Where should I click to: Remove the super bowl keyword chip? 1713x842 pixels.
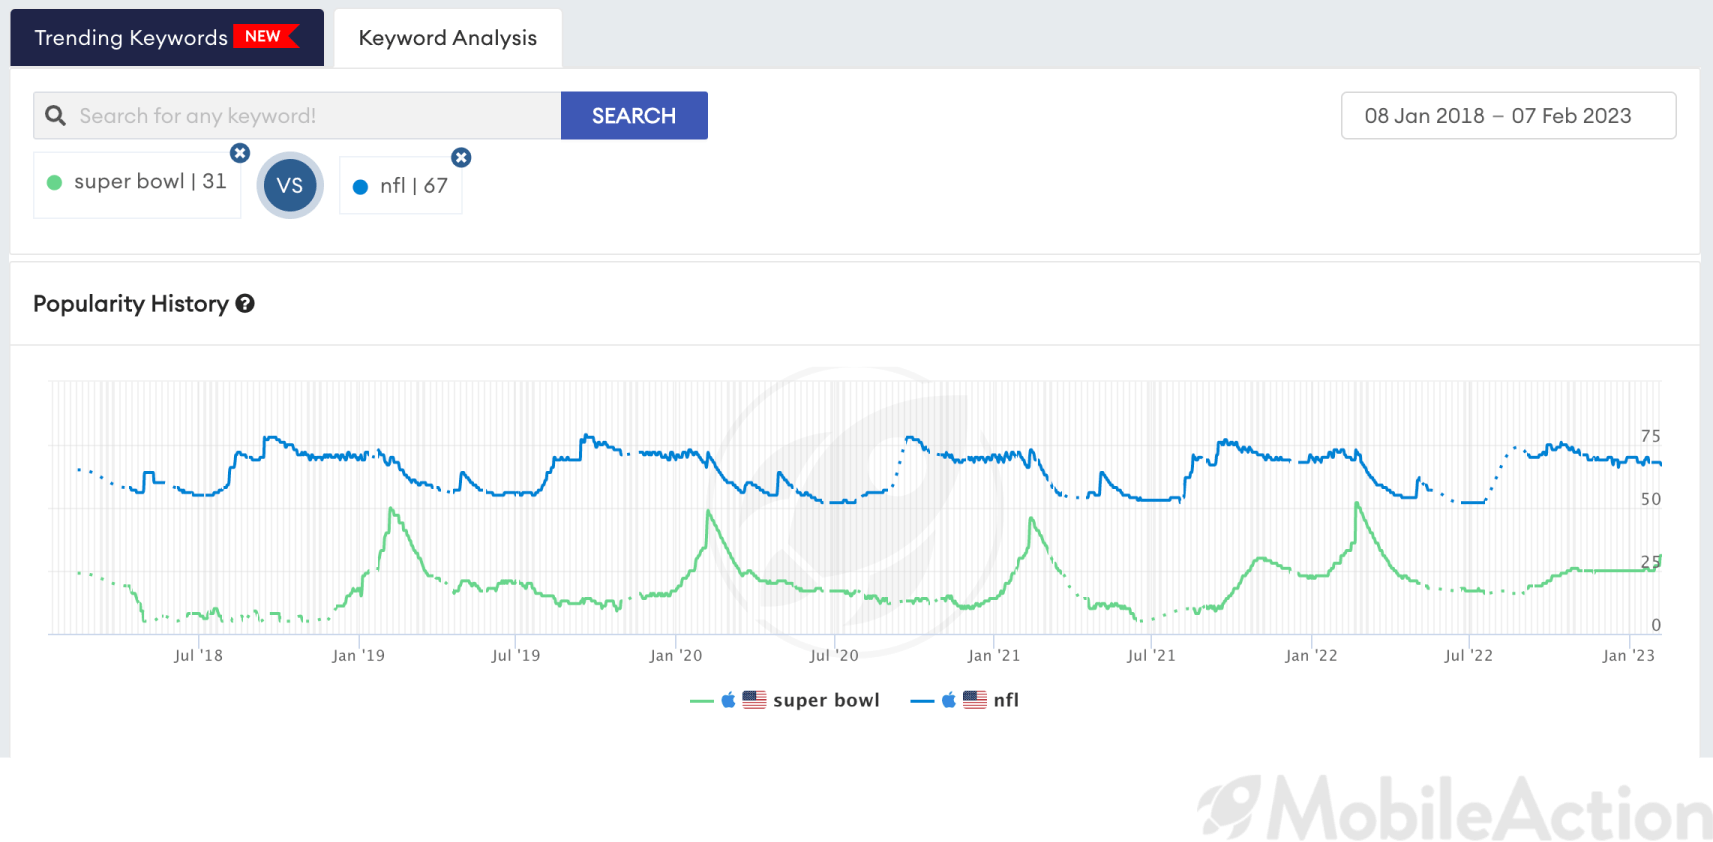click(x=240, y=153)
